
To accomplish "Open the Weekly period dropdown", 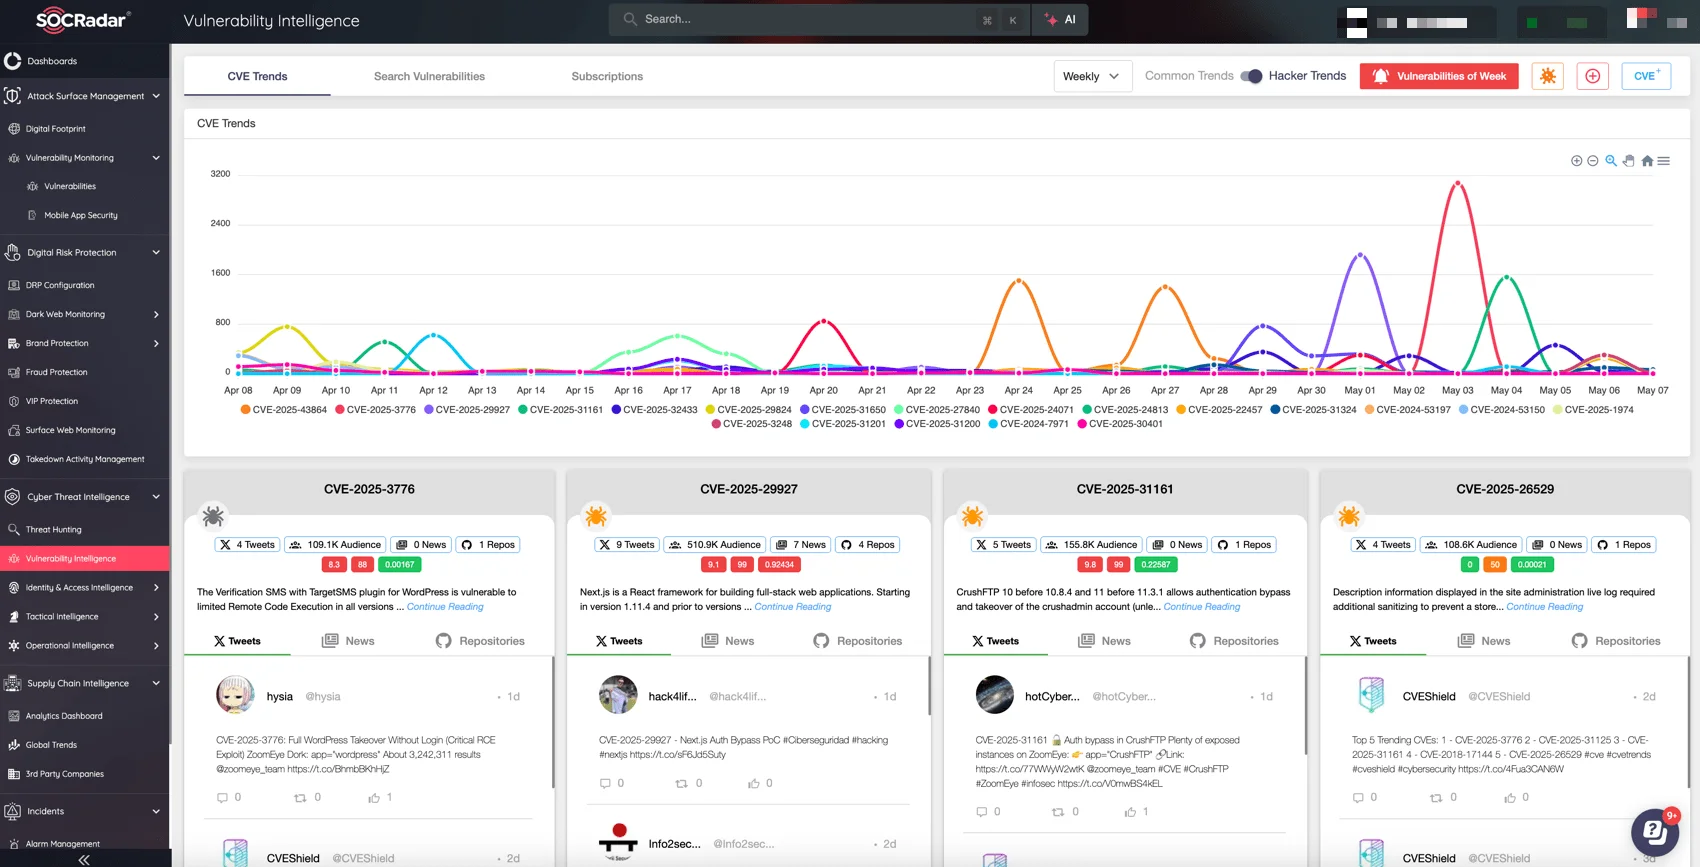I will (1092, 76).
